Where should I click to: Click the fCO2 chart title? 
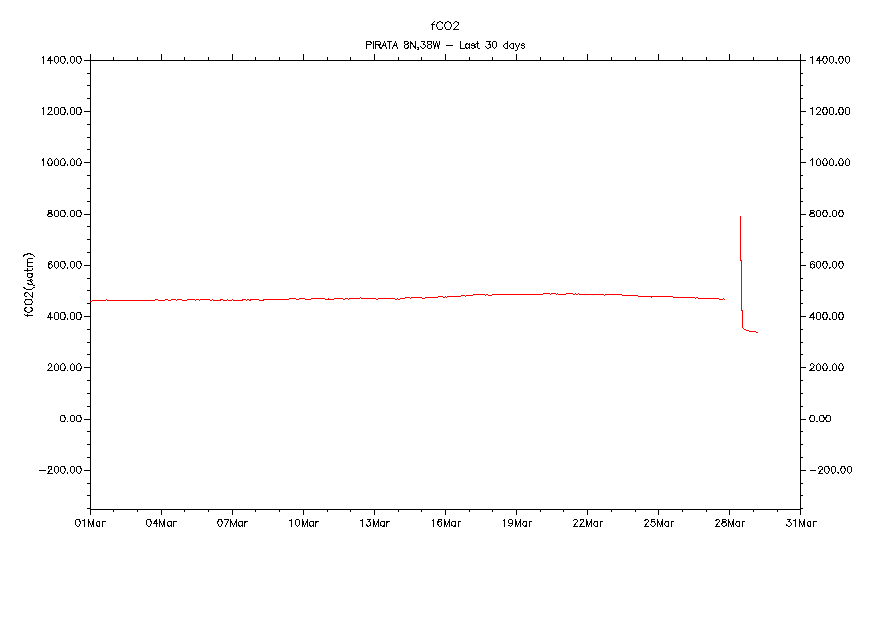coord(445,26)
